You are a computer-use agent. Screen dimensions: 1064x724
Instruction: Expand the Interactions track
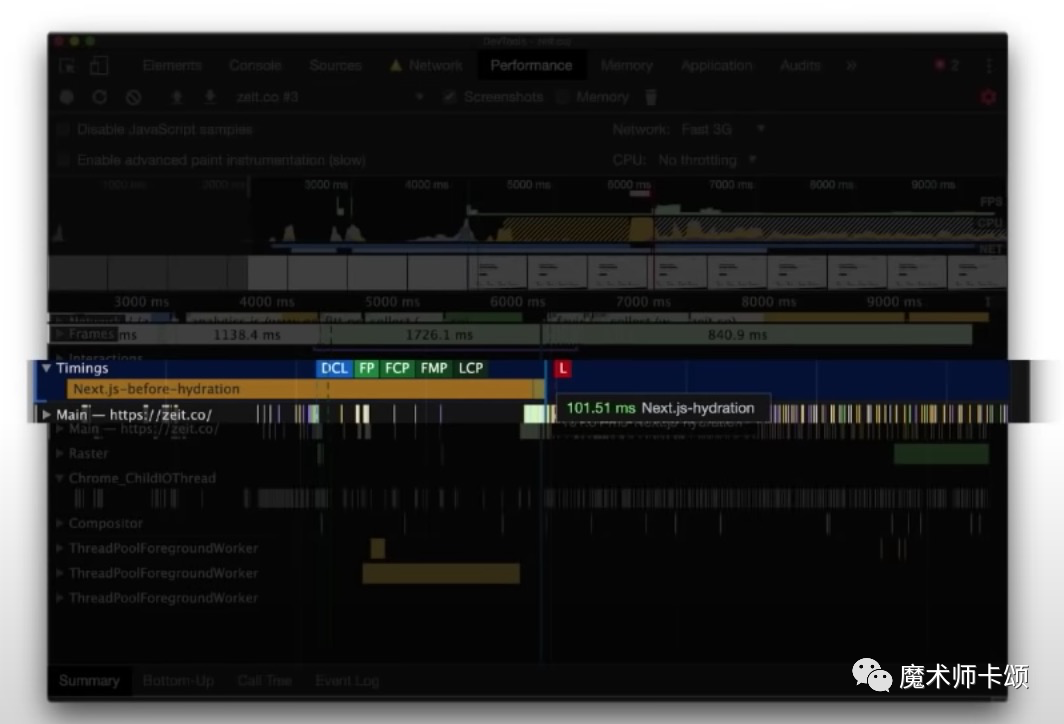(60, 358)
